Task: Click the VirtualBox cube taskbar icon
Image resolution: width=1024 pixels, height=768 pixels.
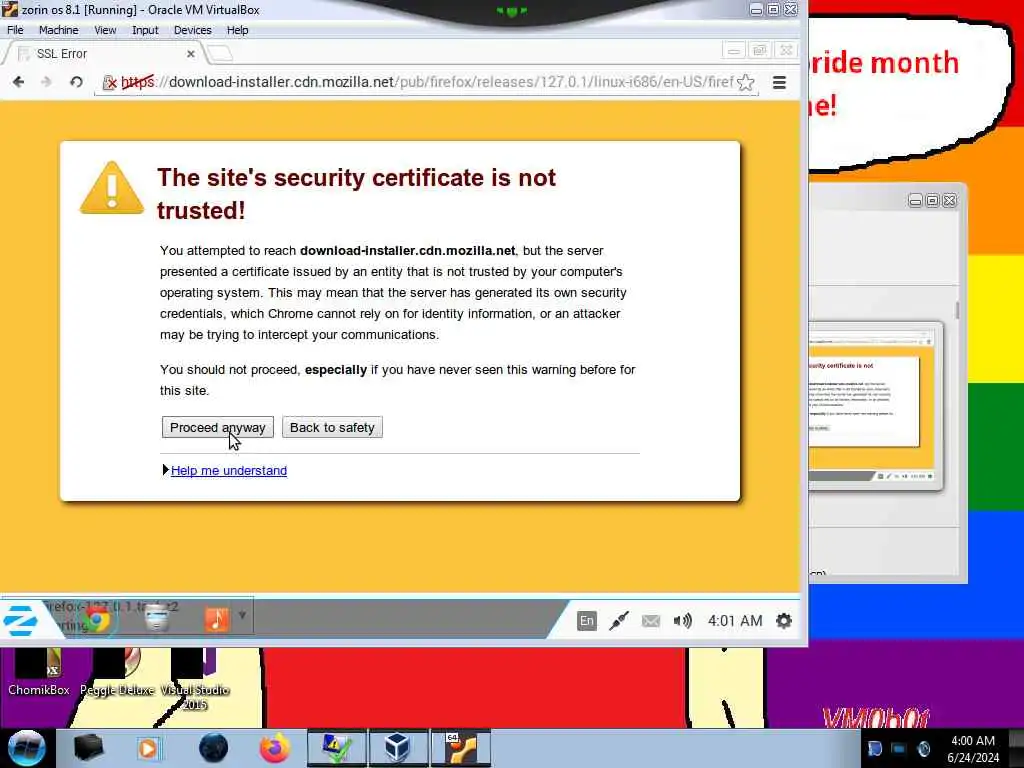Action: point(398,748)
